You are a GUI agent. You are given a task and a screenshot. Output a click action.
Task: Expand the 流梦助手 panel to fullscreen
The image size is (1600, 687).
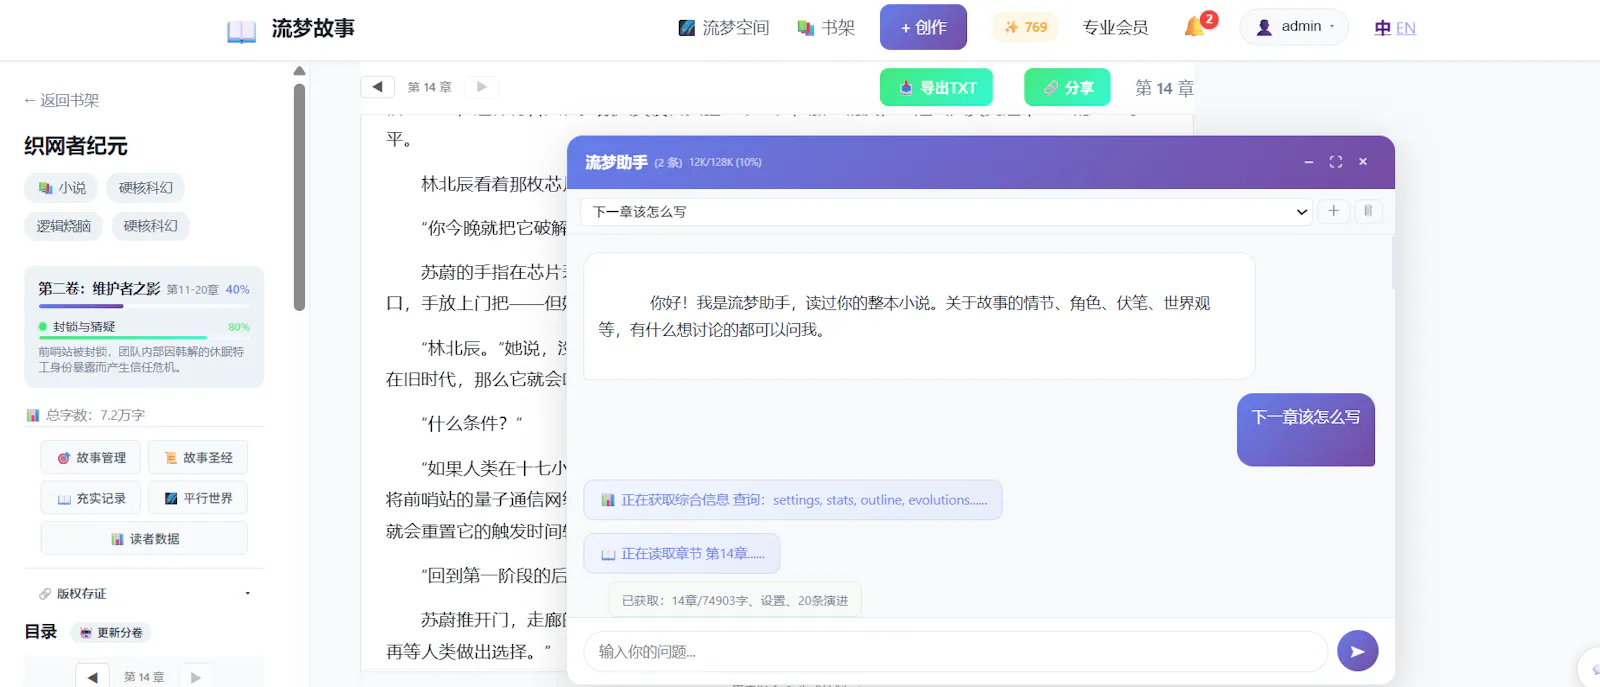1335,162
